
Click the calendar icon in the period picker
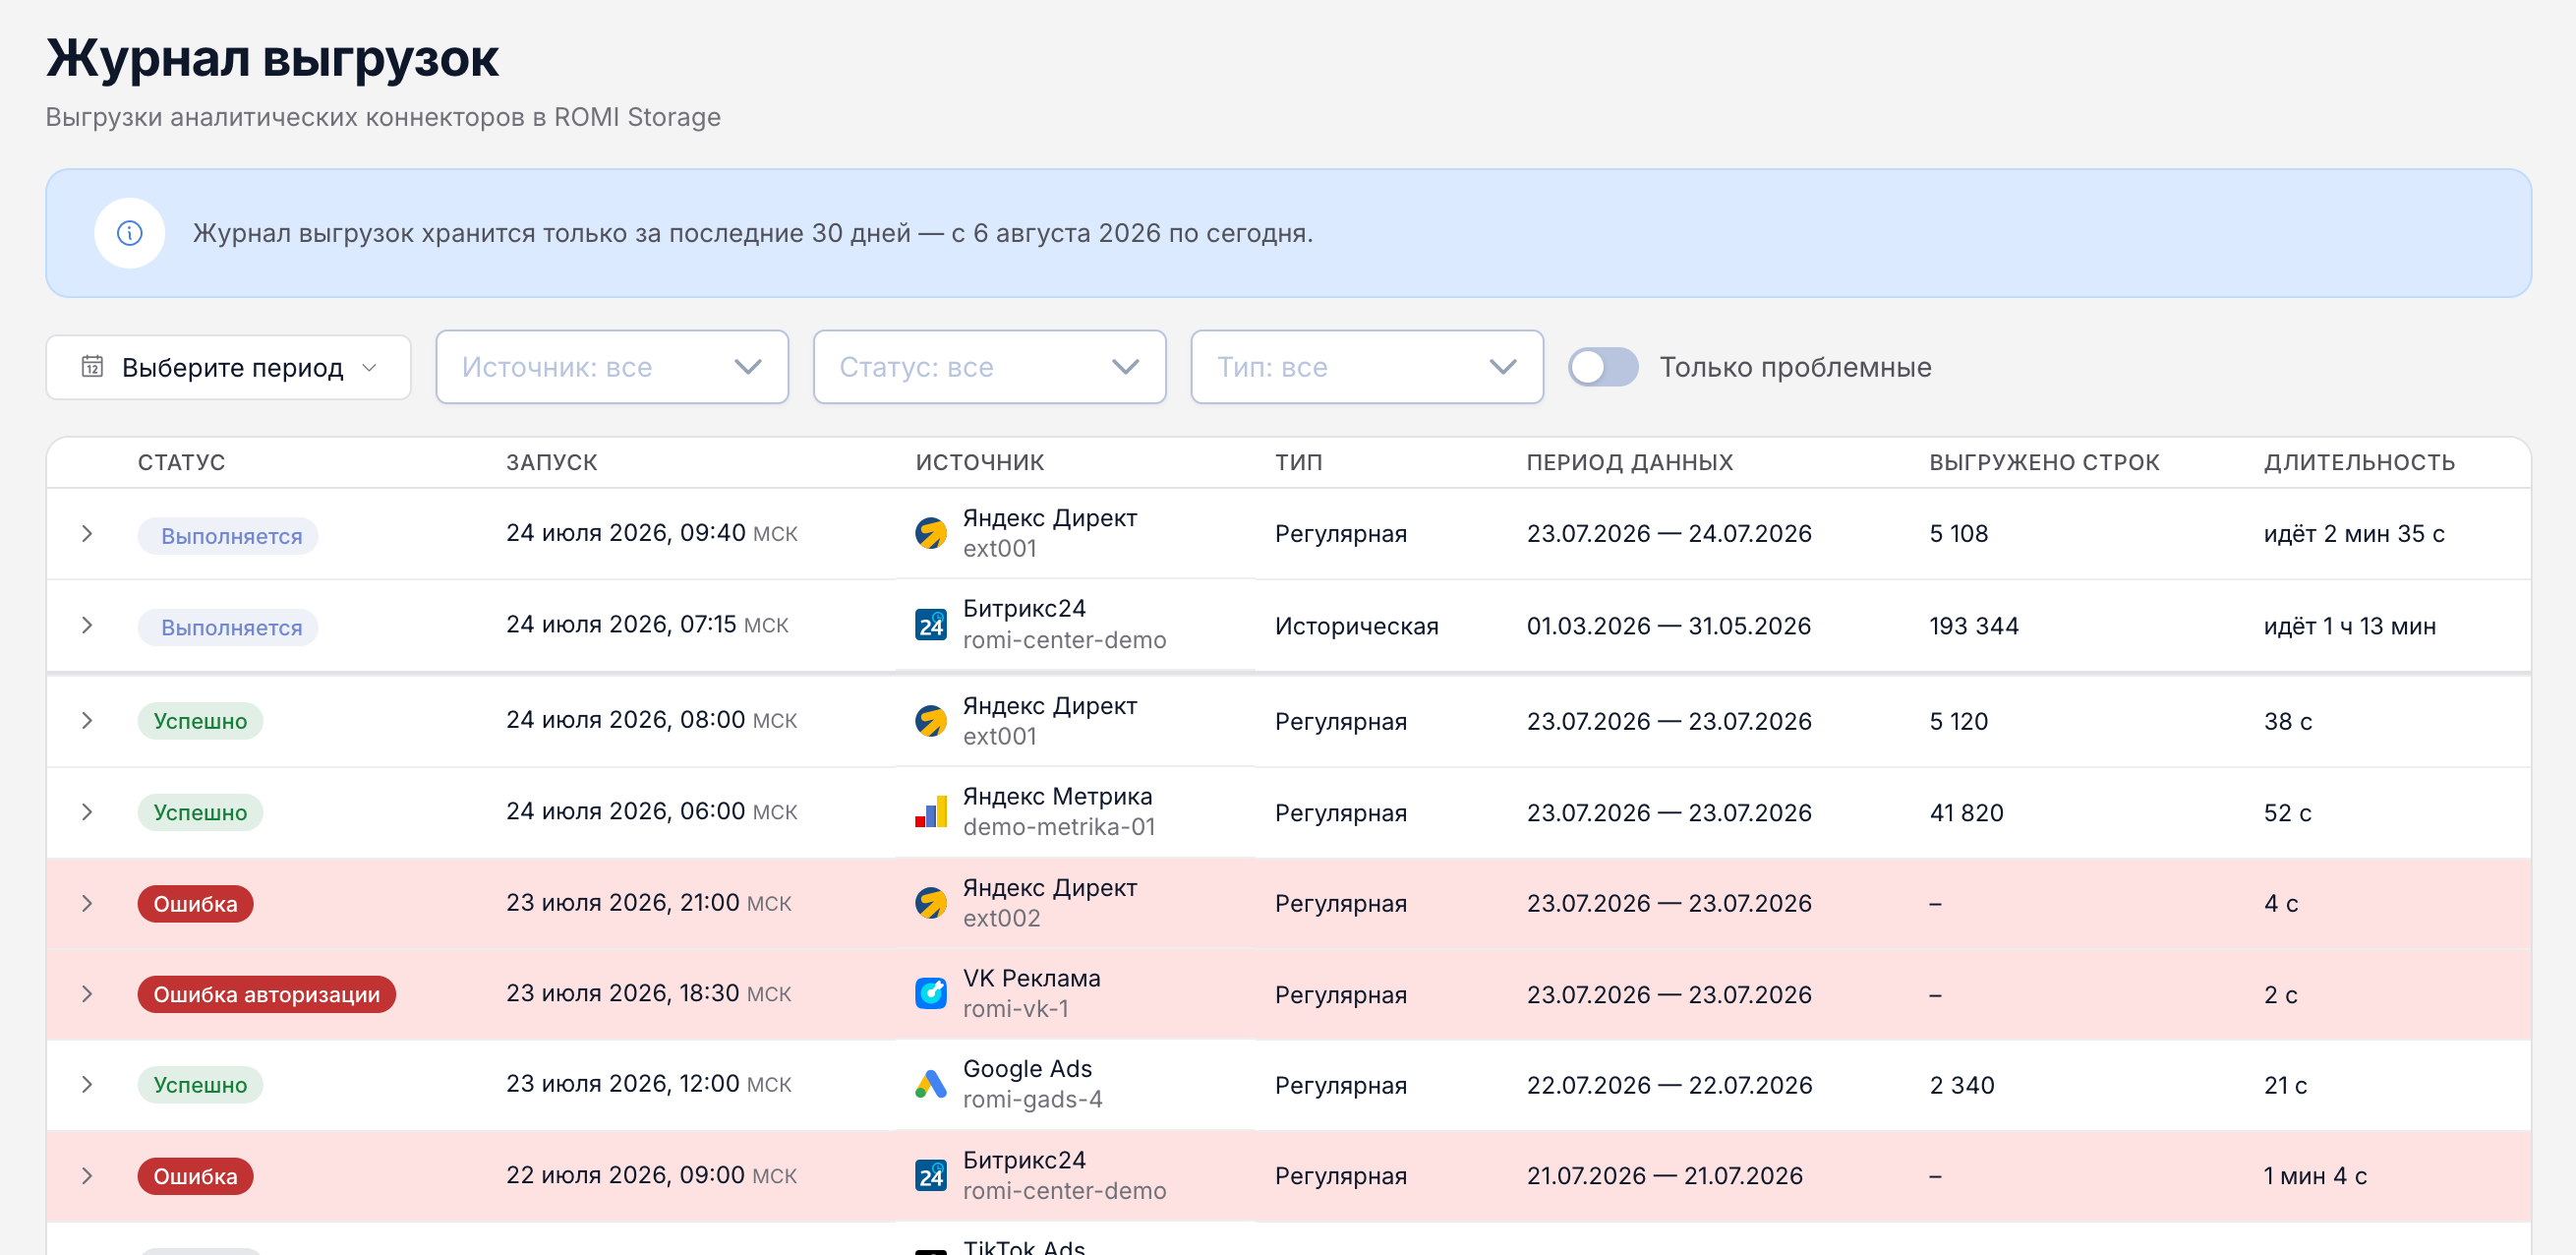coord(92,367)
